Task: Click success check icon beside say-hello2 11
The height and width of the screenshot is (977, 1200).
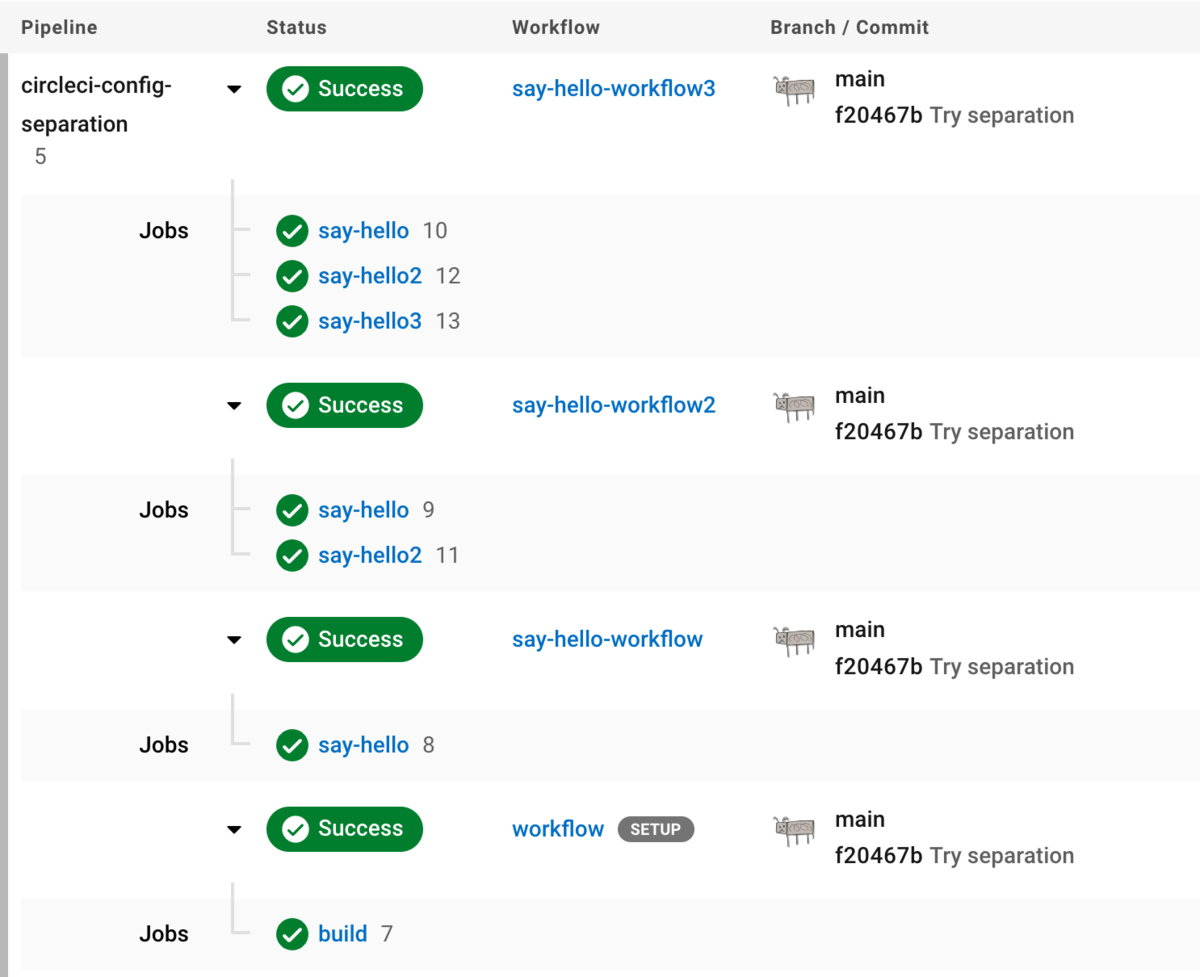Action: coord(291,555)
